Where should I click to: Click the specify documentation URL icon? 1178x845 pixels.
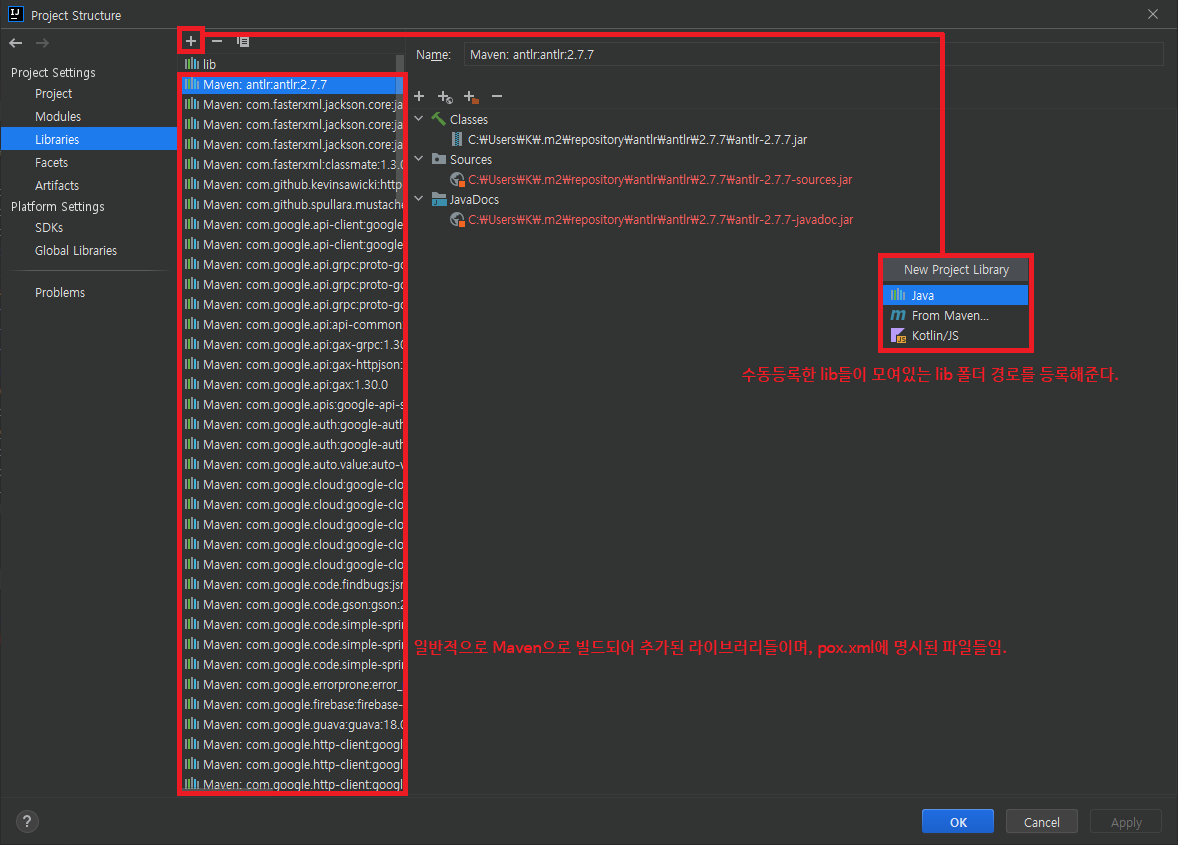pyautogui.click(x=445, y=96)
